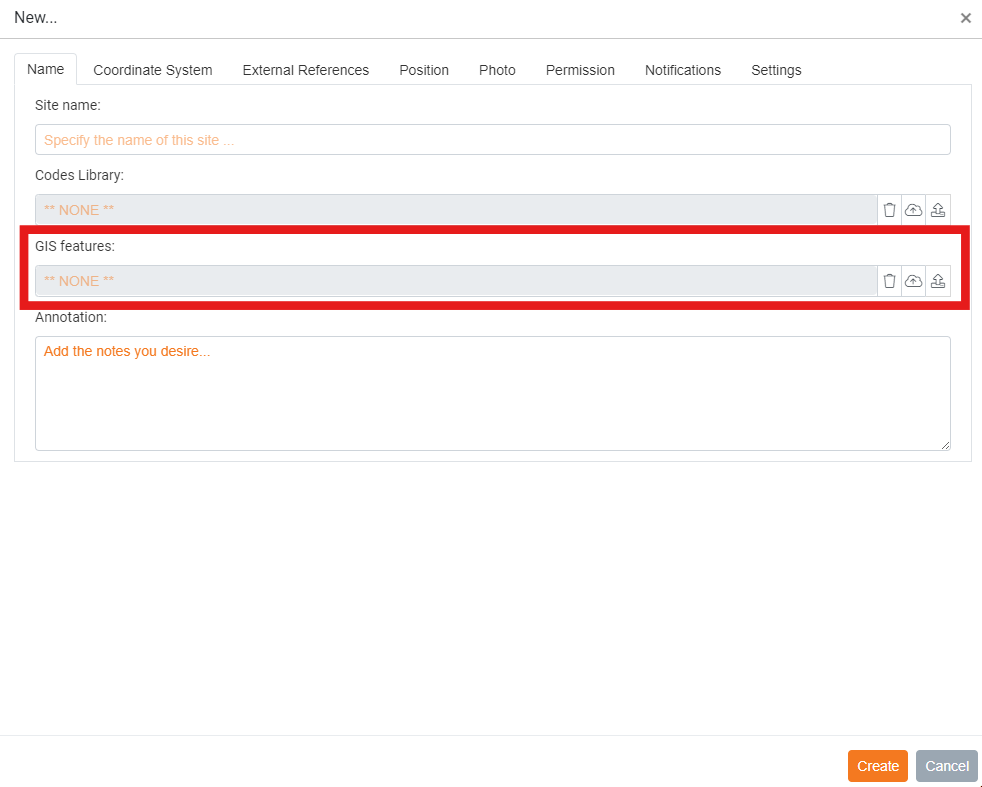
Task: Click the Codes Library NONE field
Action: [x=455, y=210]
